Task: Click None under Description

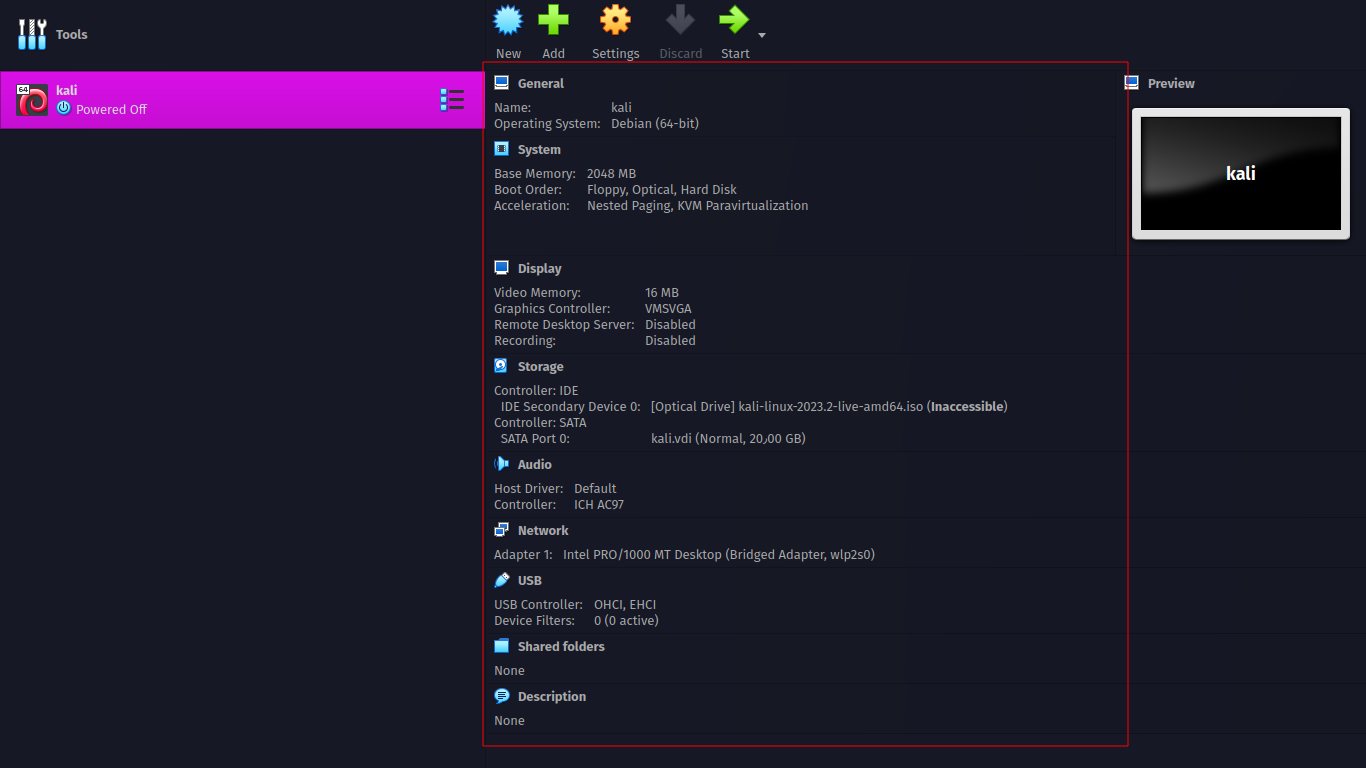Action: [509, 721]
